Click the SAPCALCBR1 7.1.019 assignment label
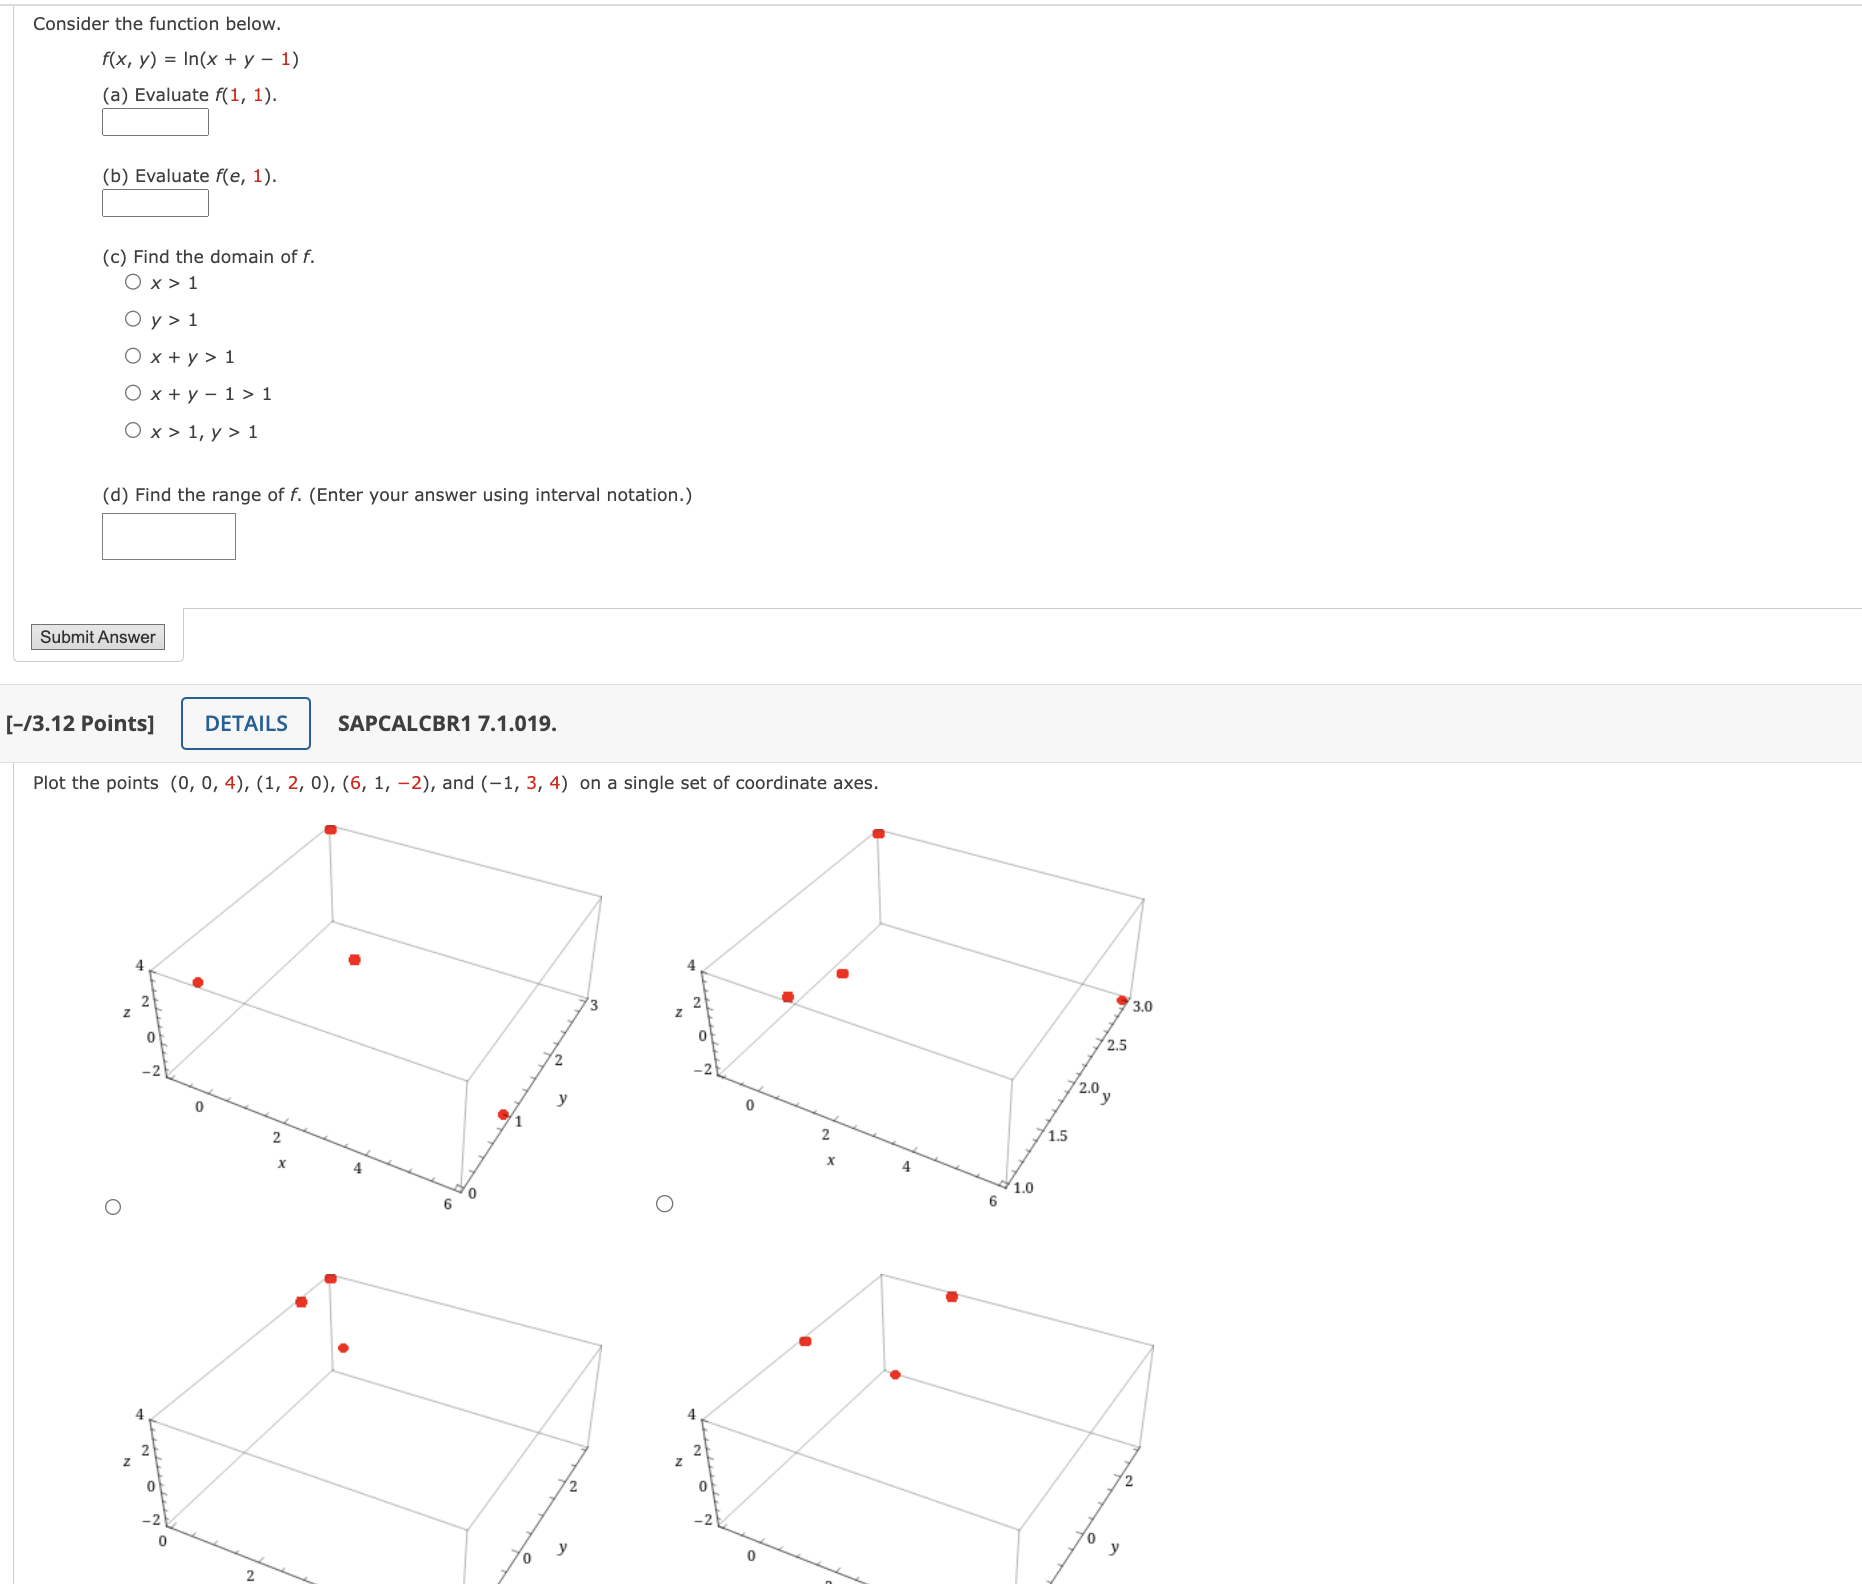The width and height of the screenshot is (1862, 1584). click(x=446, y=723)
